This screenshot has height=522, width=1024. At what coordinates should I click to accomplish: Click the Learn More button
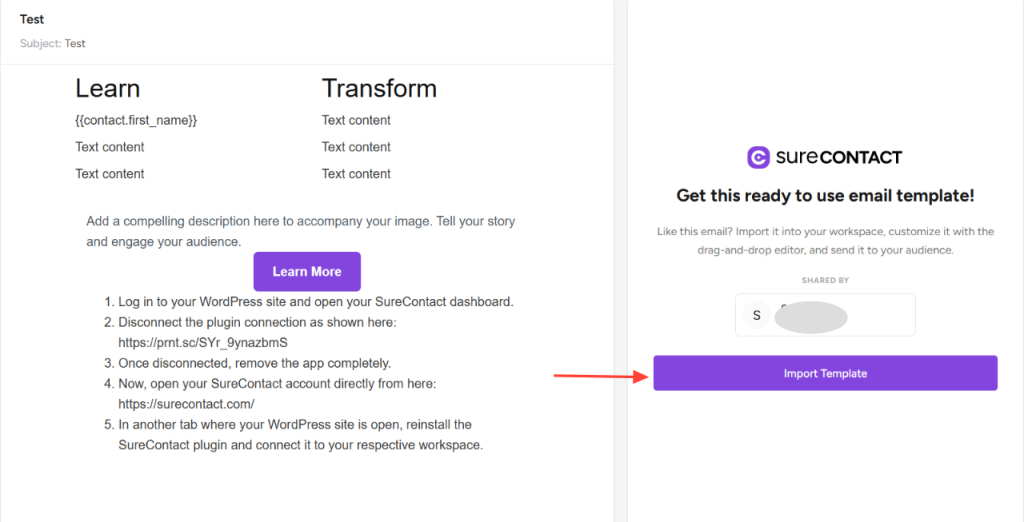click(306, 272)
